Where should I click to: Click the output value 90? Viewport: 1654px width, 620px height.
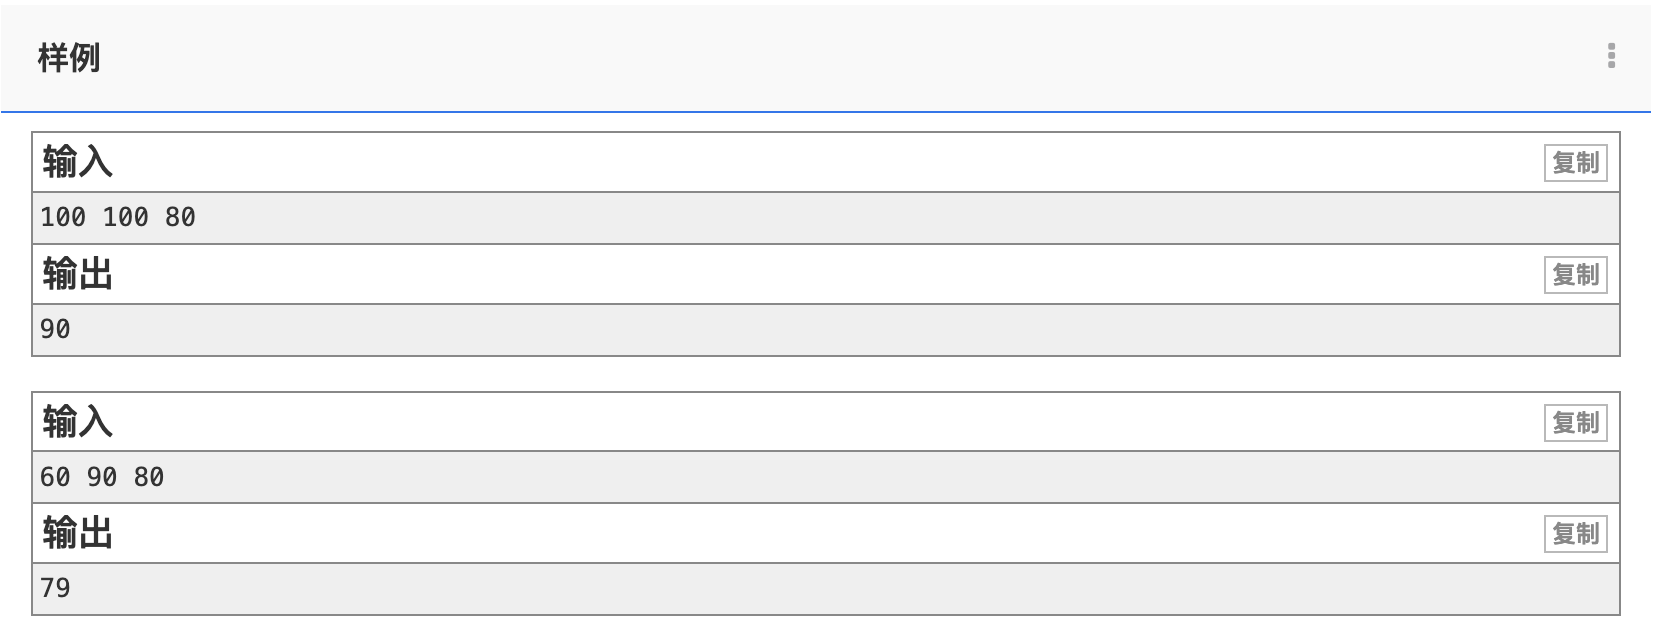coord(55,329)
